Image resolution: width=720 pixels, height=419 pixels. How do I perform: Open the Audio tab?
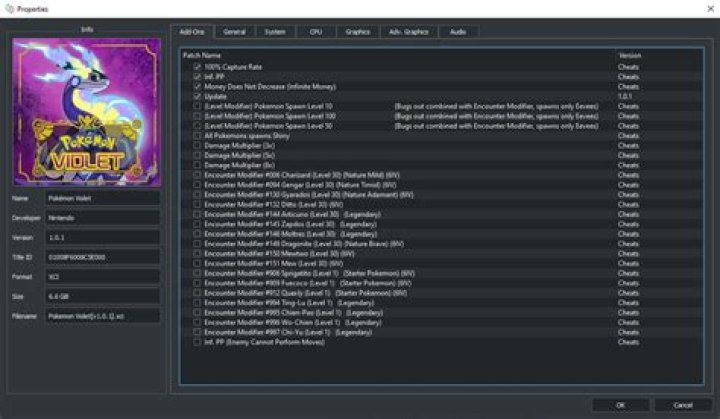click(x=458, y=32)
